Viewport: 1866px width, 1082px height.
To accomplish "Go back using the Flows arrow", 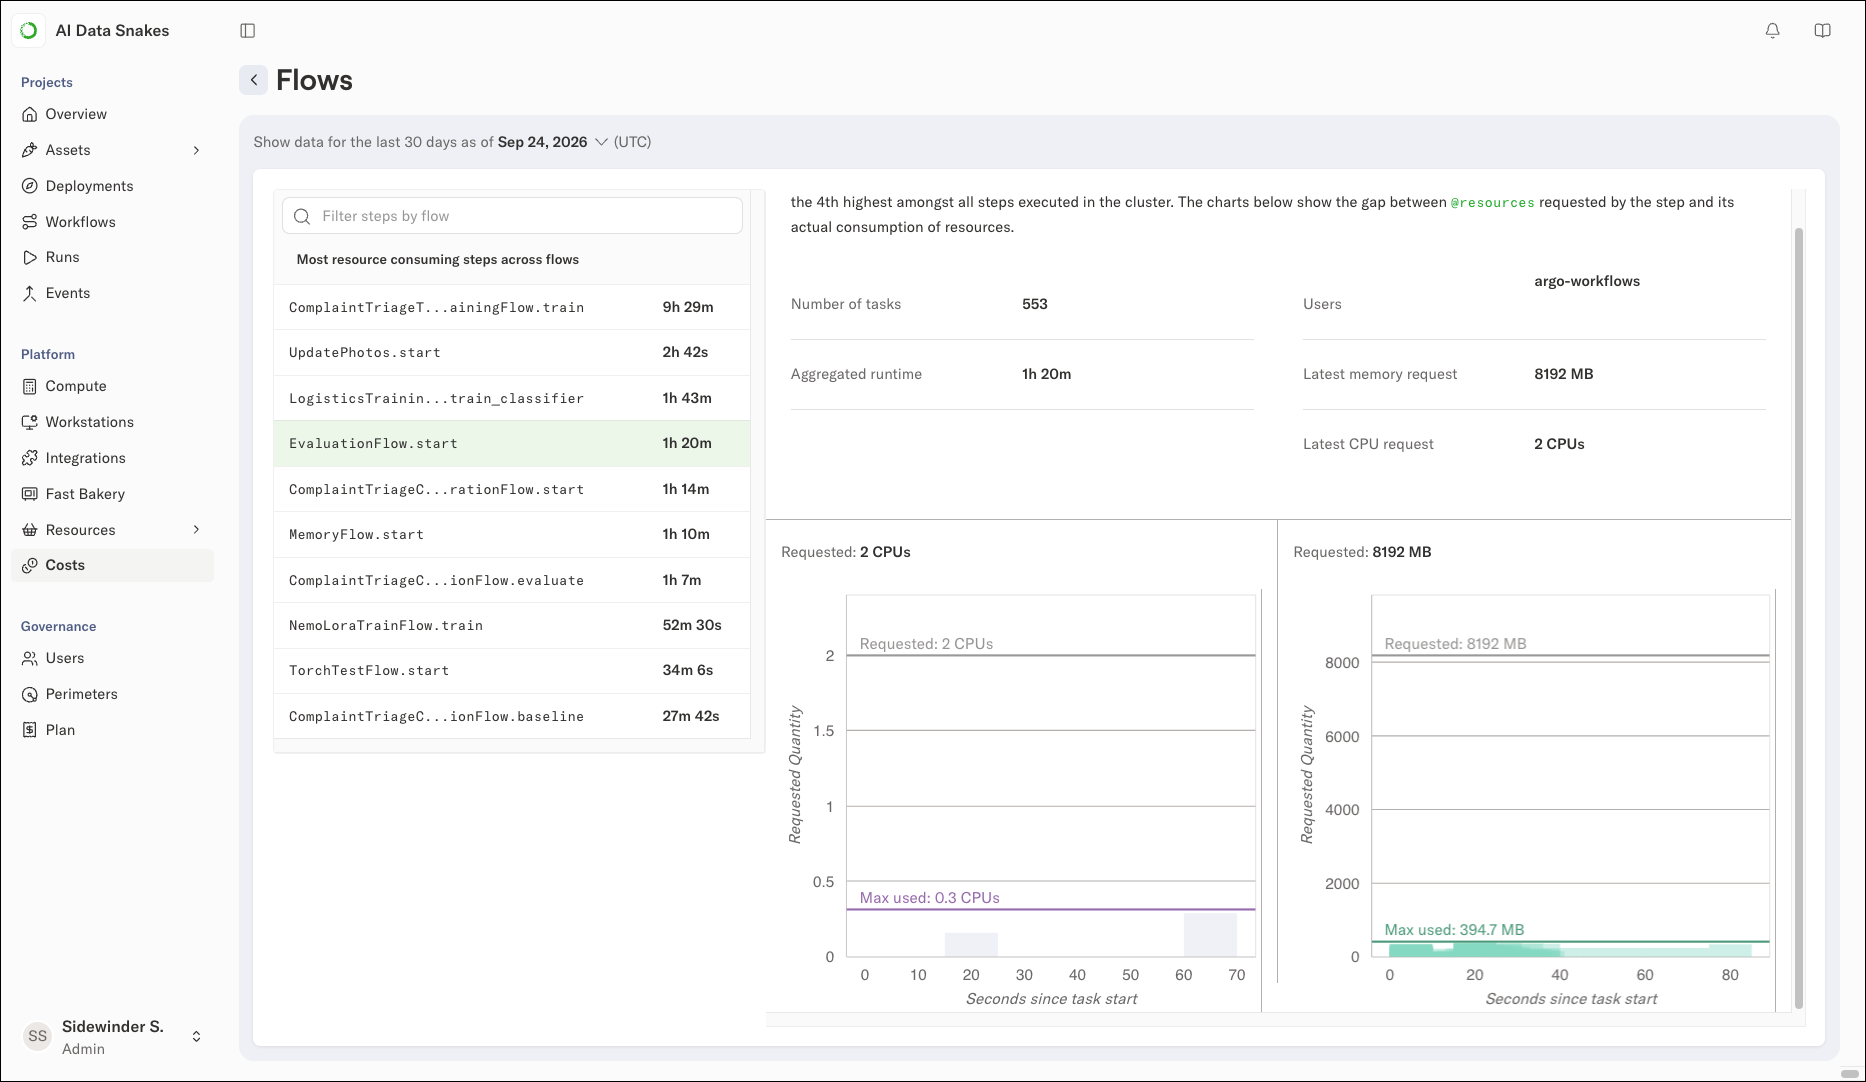I will (253, 80).
